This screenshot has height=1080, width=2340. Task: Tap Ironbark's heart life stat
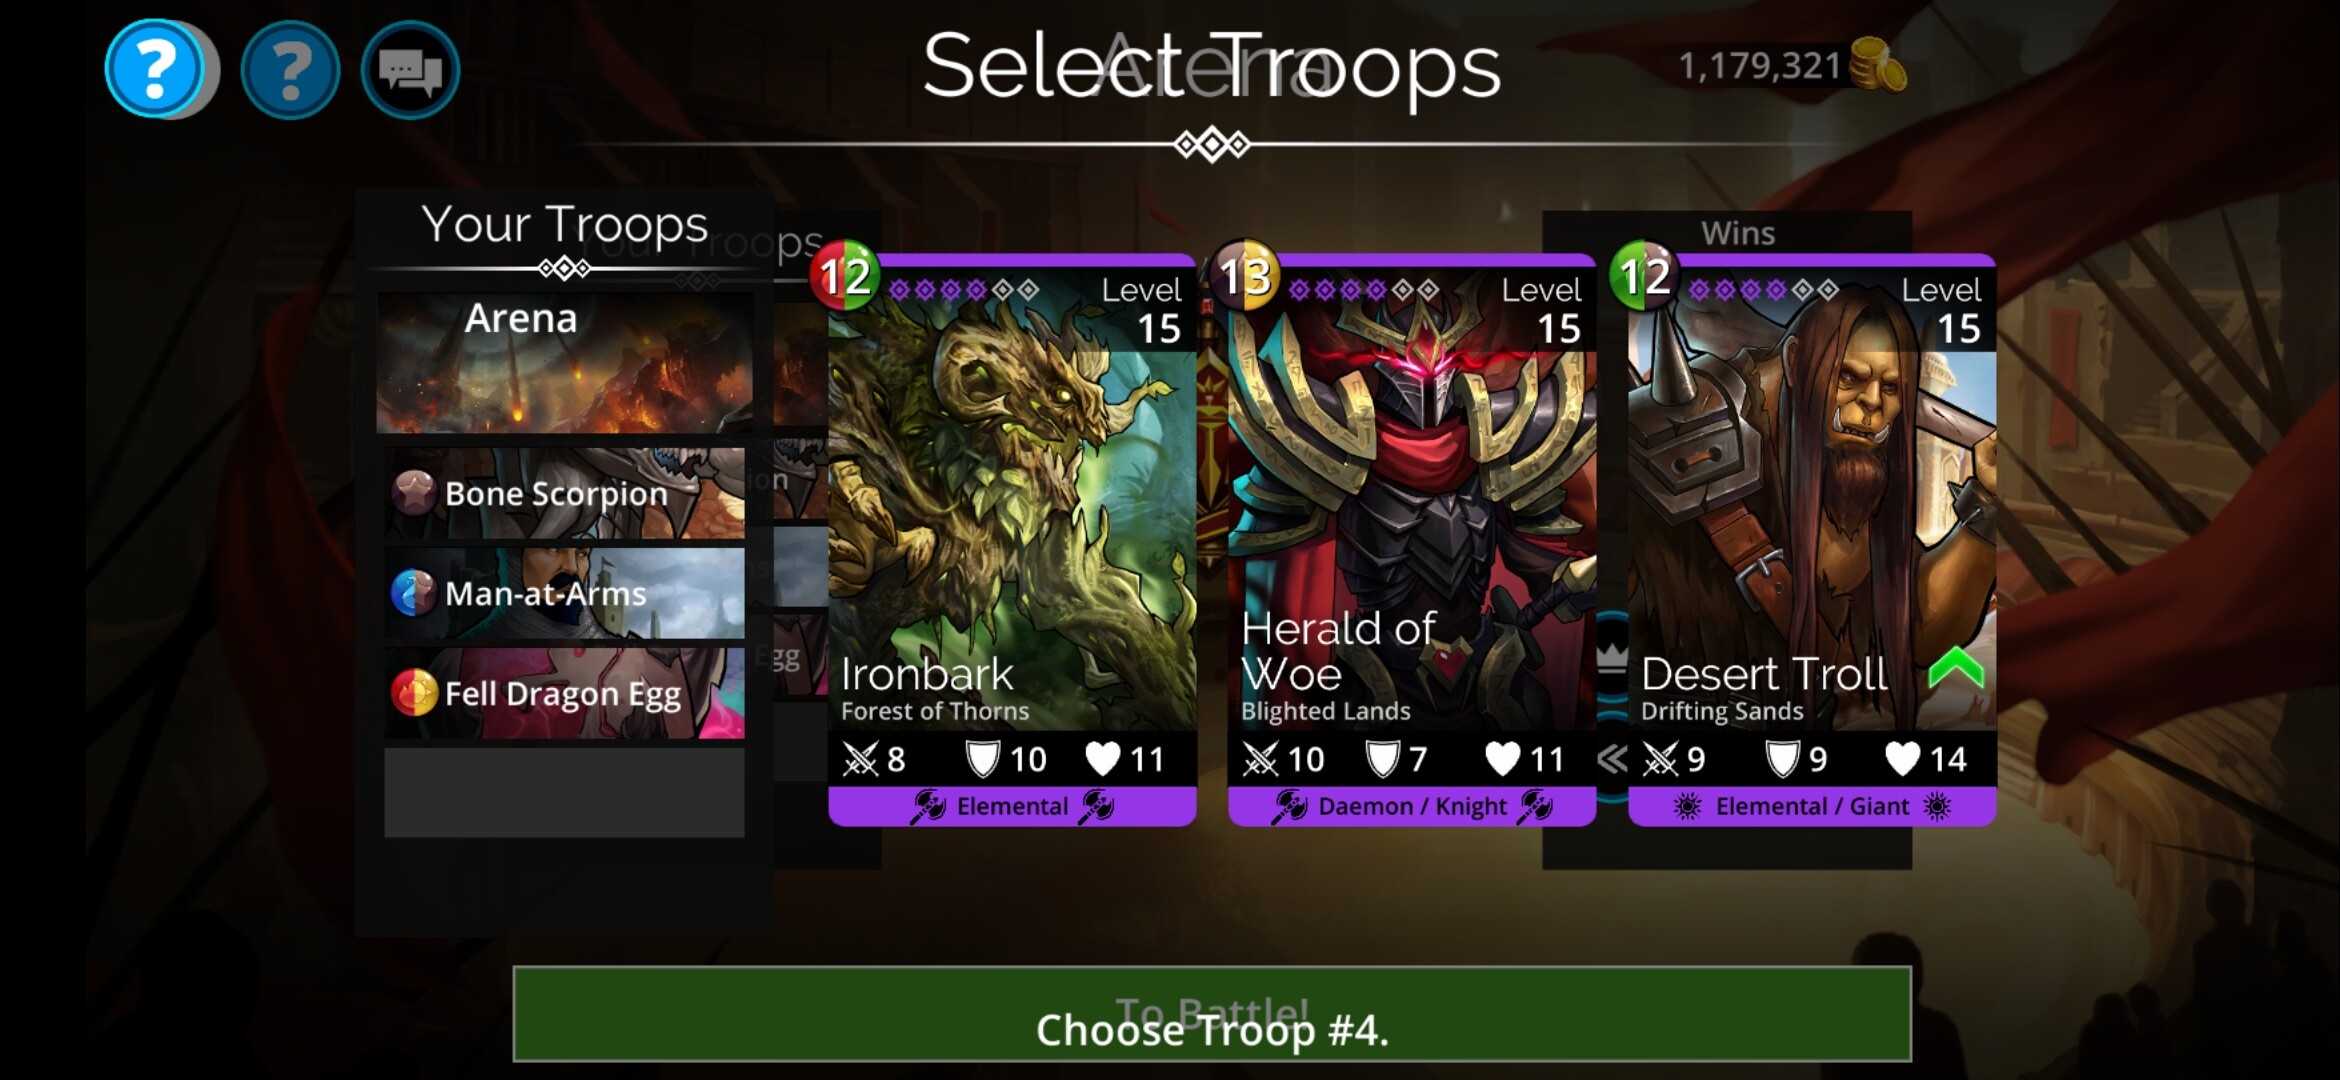[x=1125, y=759]
